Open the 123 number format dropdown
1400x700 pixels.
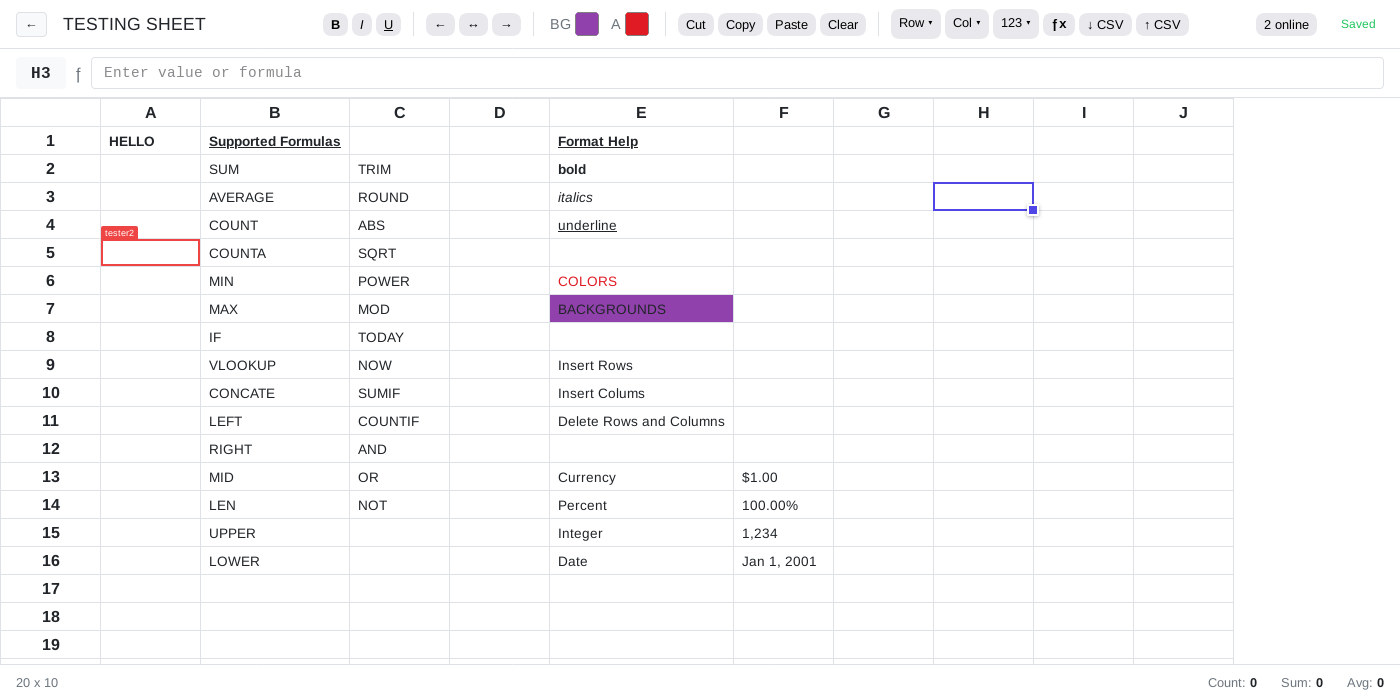1015,23
